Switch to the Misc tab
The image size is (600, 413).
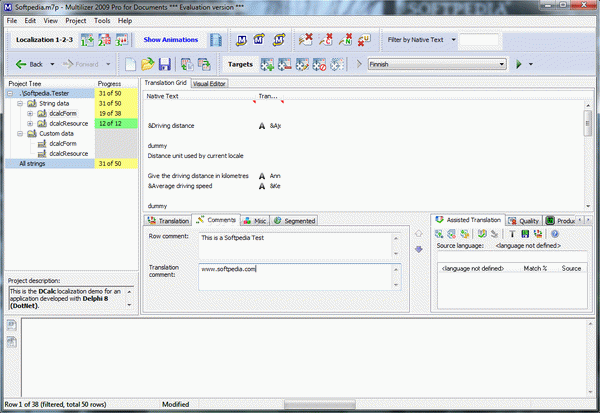point(255,221)
